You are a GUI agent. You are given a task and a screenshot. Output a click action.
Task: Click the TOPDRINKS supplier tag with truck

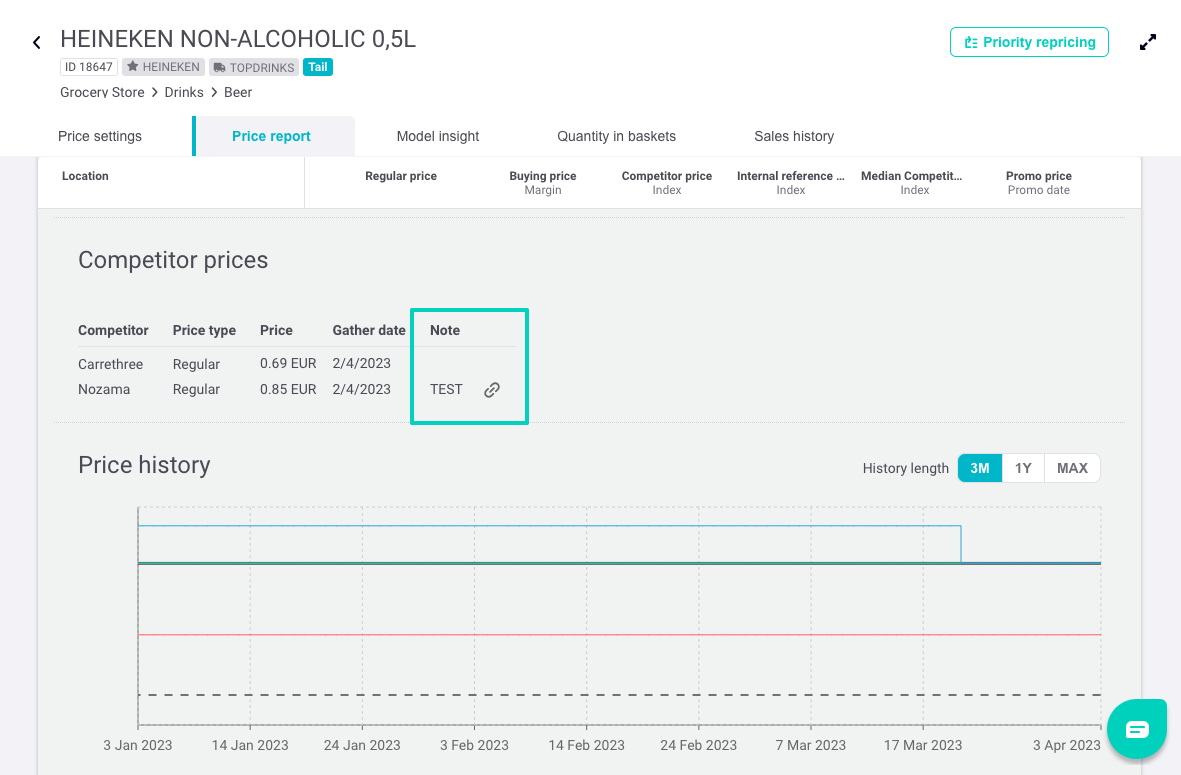[x=254, y=67]
